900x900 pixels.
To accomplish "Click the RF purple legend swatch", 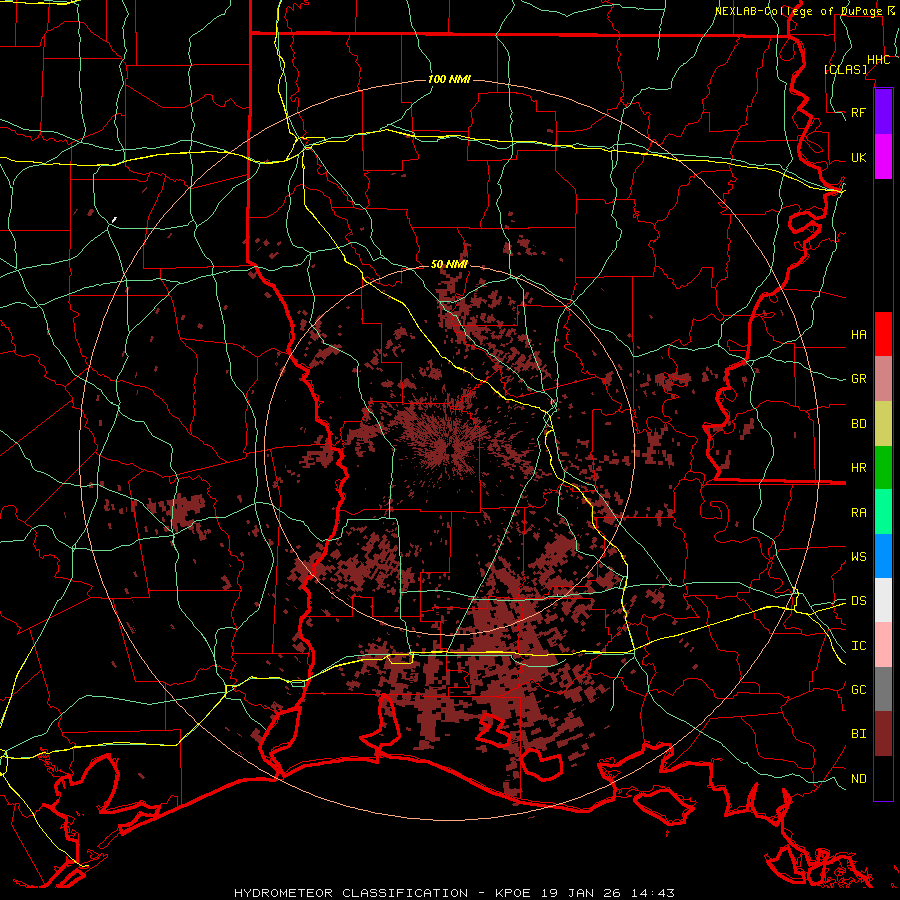I will [x=883, y=112].
